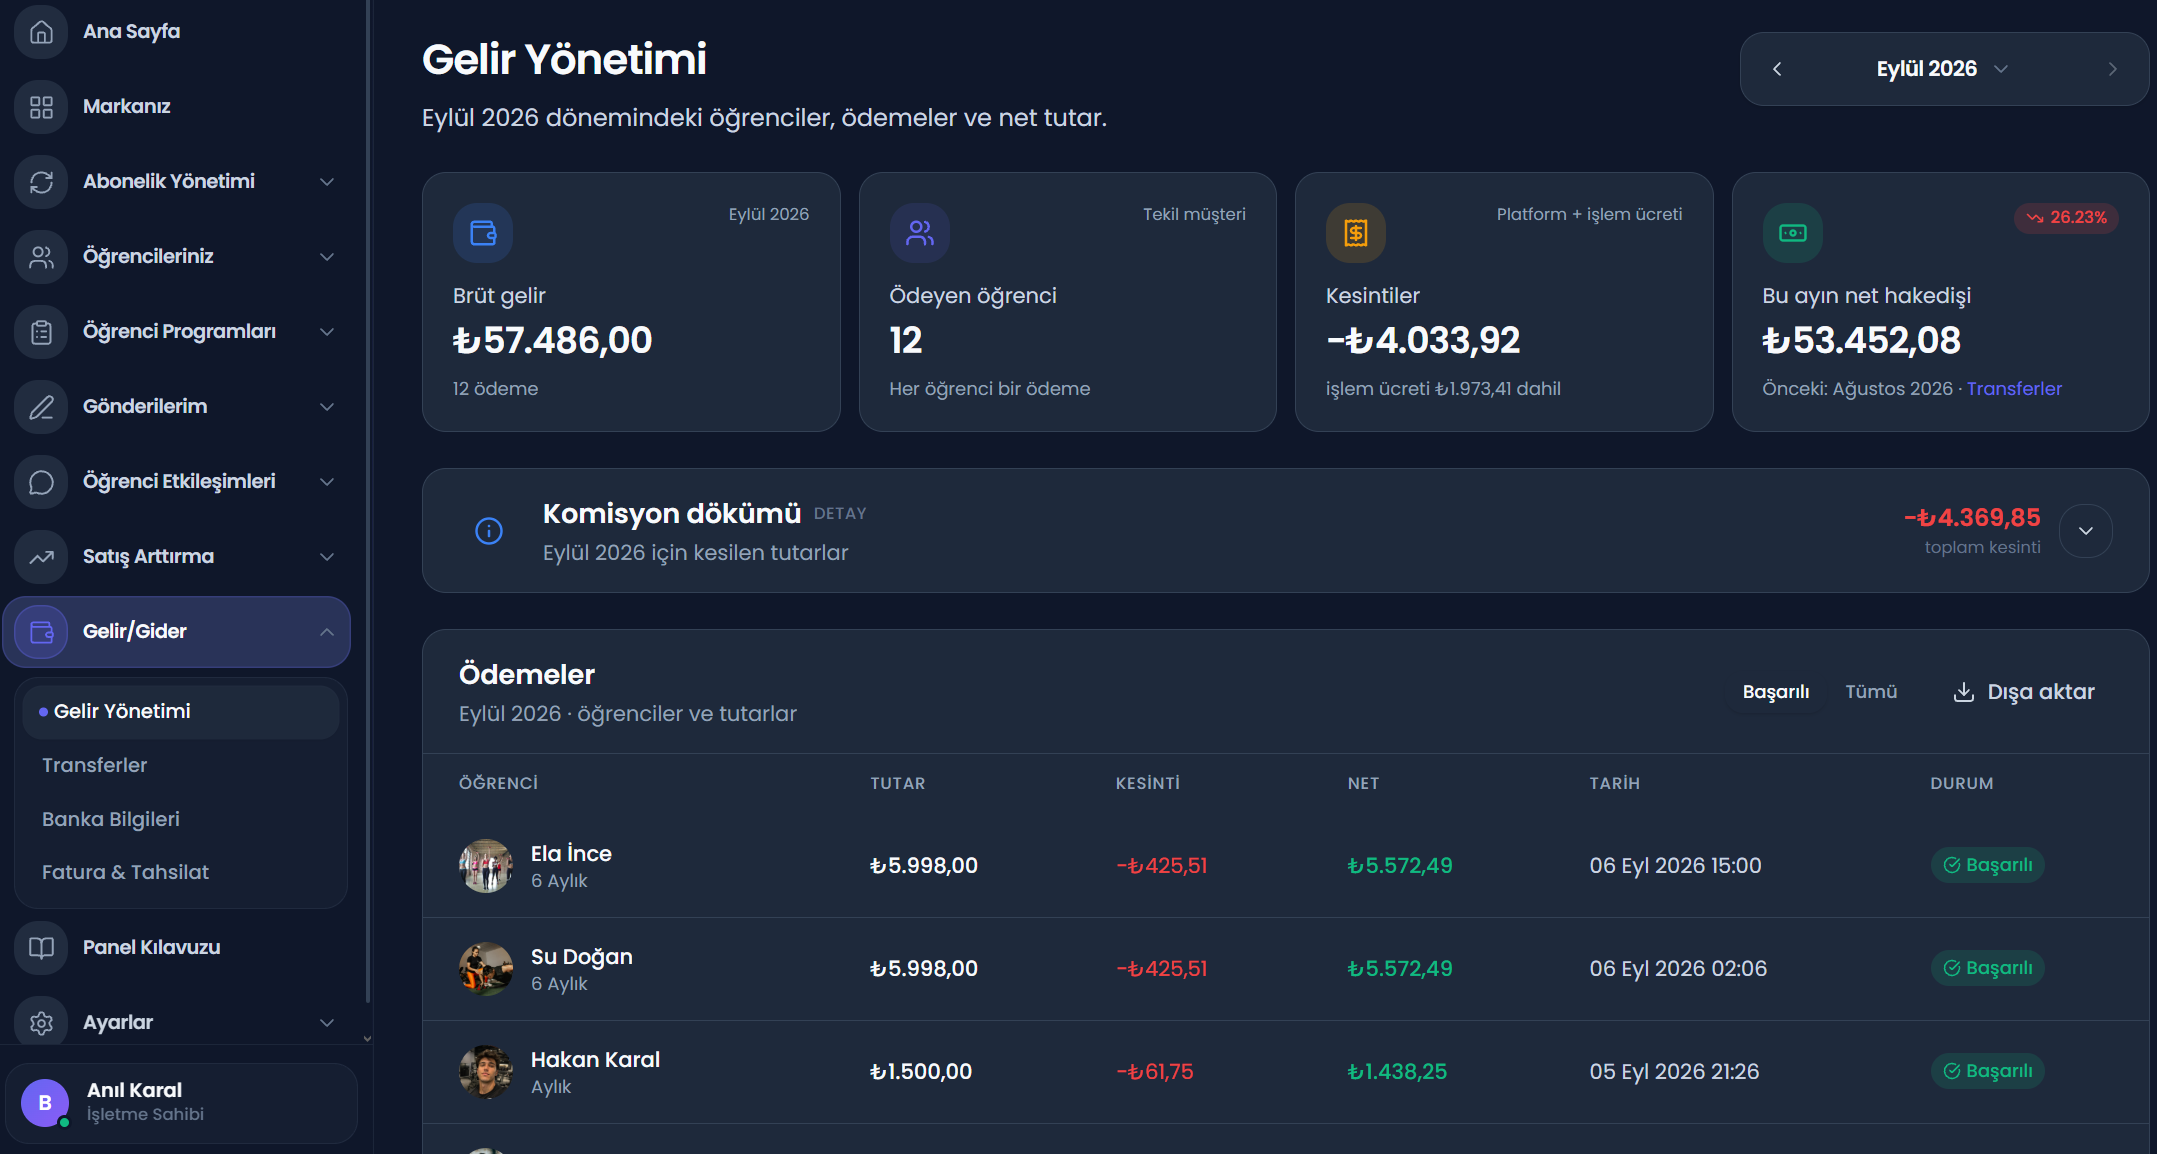The image size is (2157, 1154).
Task: Click the Abonelik Yönetimi refresh icon
Action: coord(41,182)
